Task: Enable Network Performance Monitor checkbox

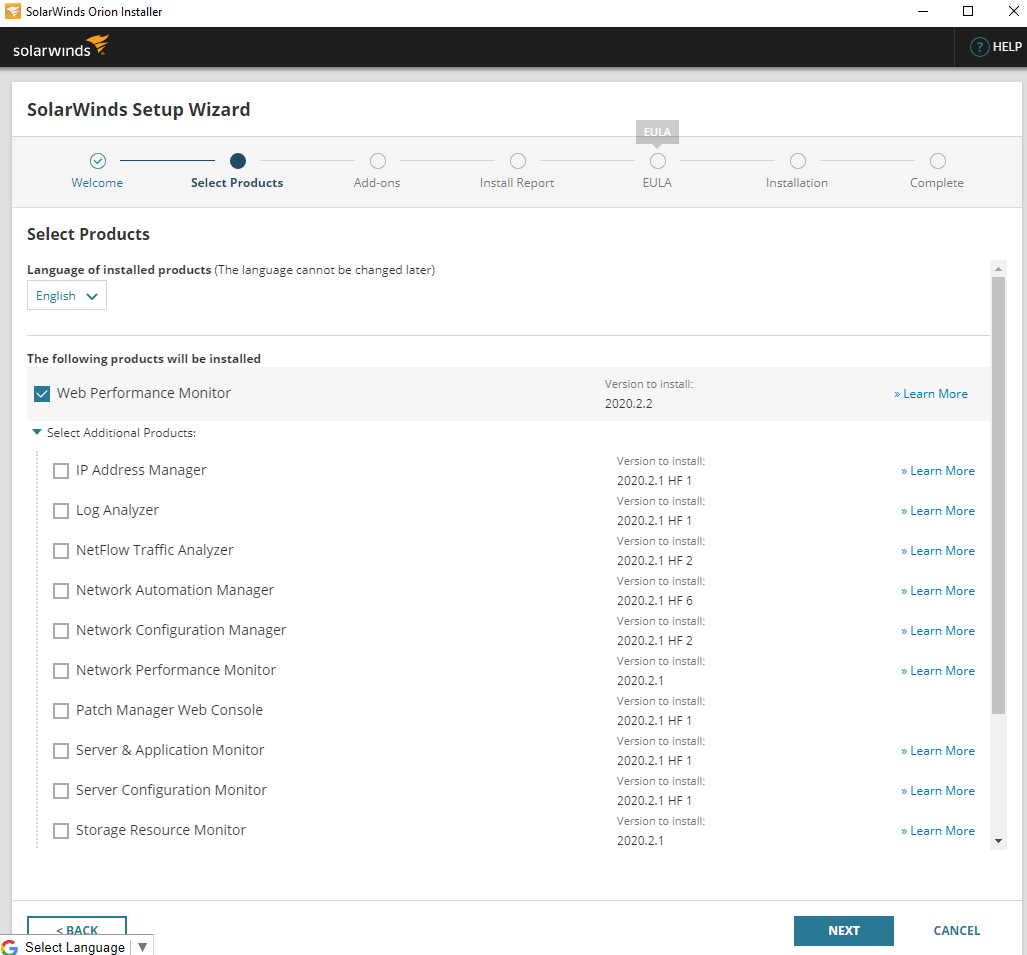Action: (61, 671)
